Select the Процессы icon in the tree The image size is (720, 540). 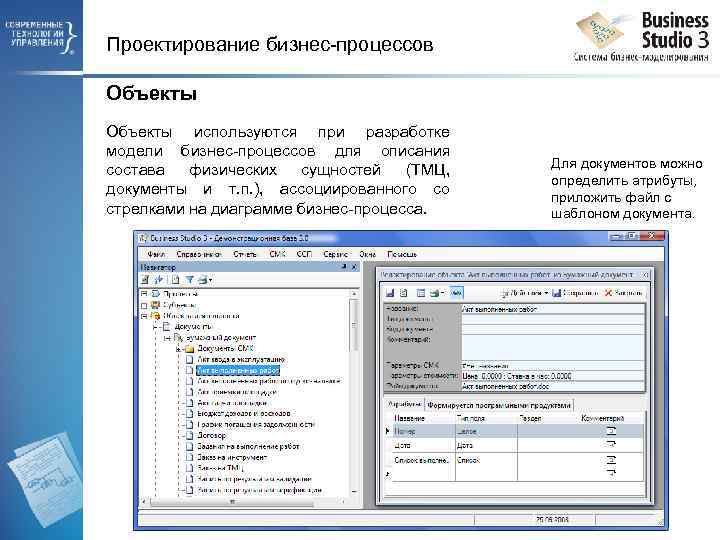(x=155, y=293)
